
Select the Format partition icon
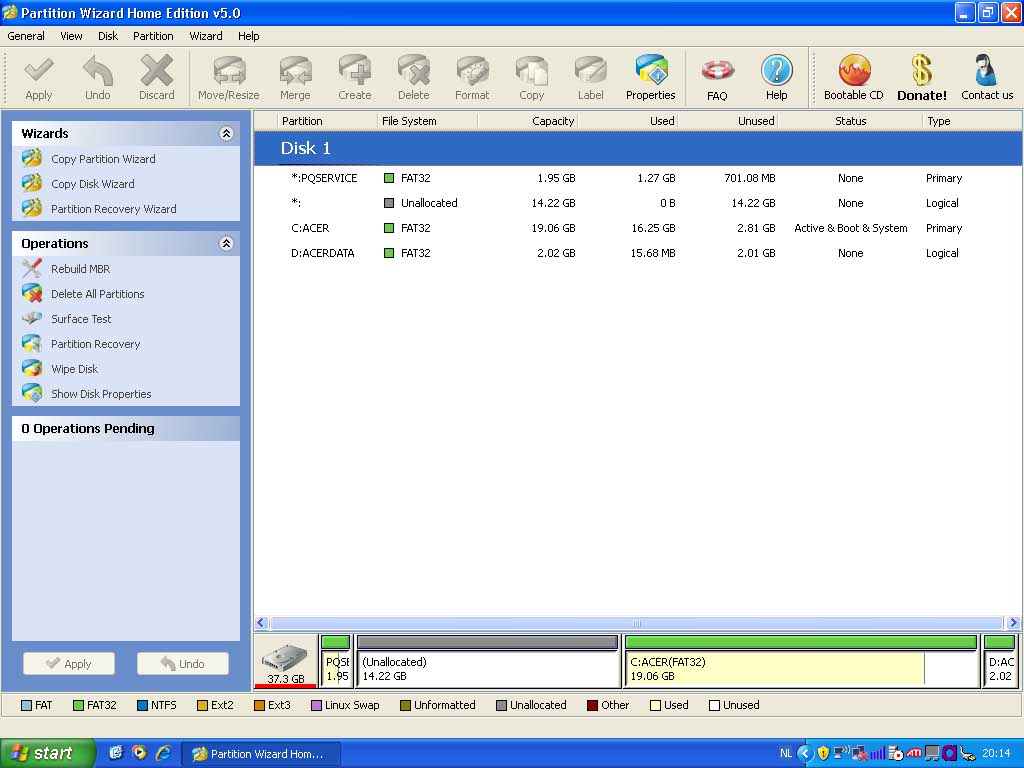pyautogui.click(x=472, y=71)
